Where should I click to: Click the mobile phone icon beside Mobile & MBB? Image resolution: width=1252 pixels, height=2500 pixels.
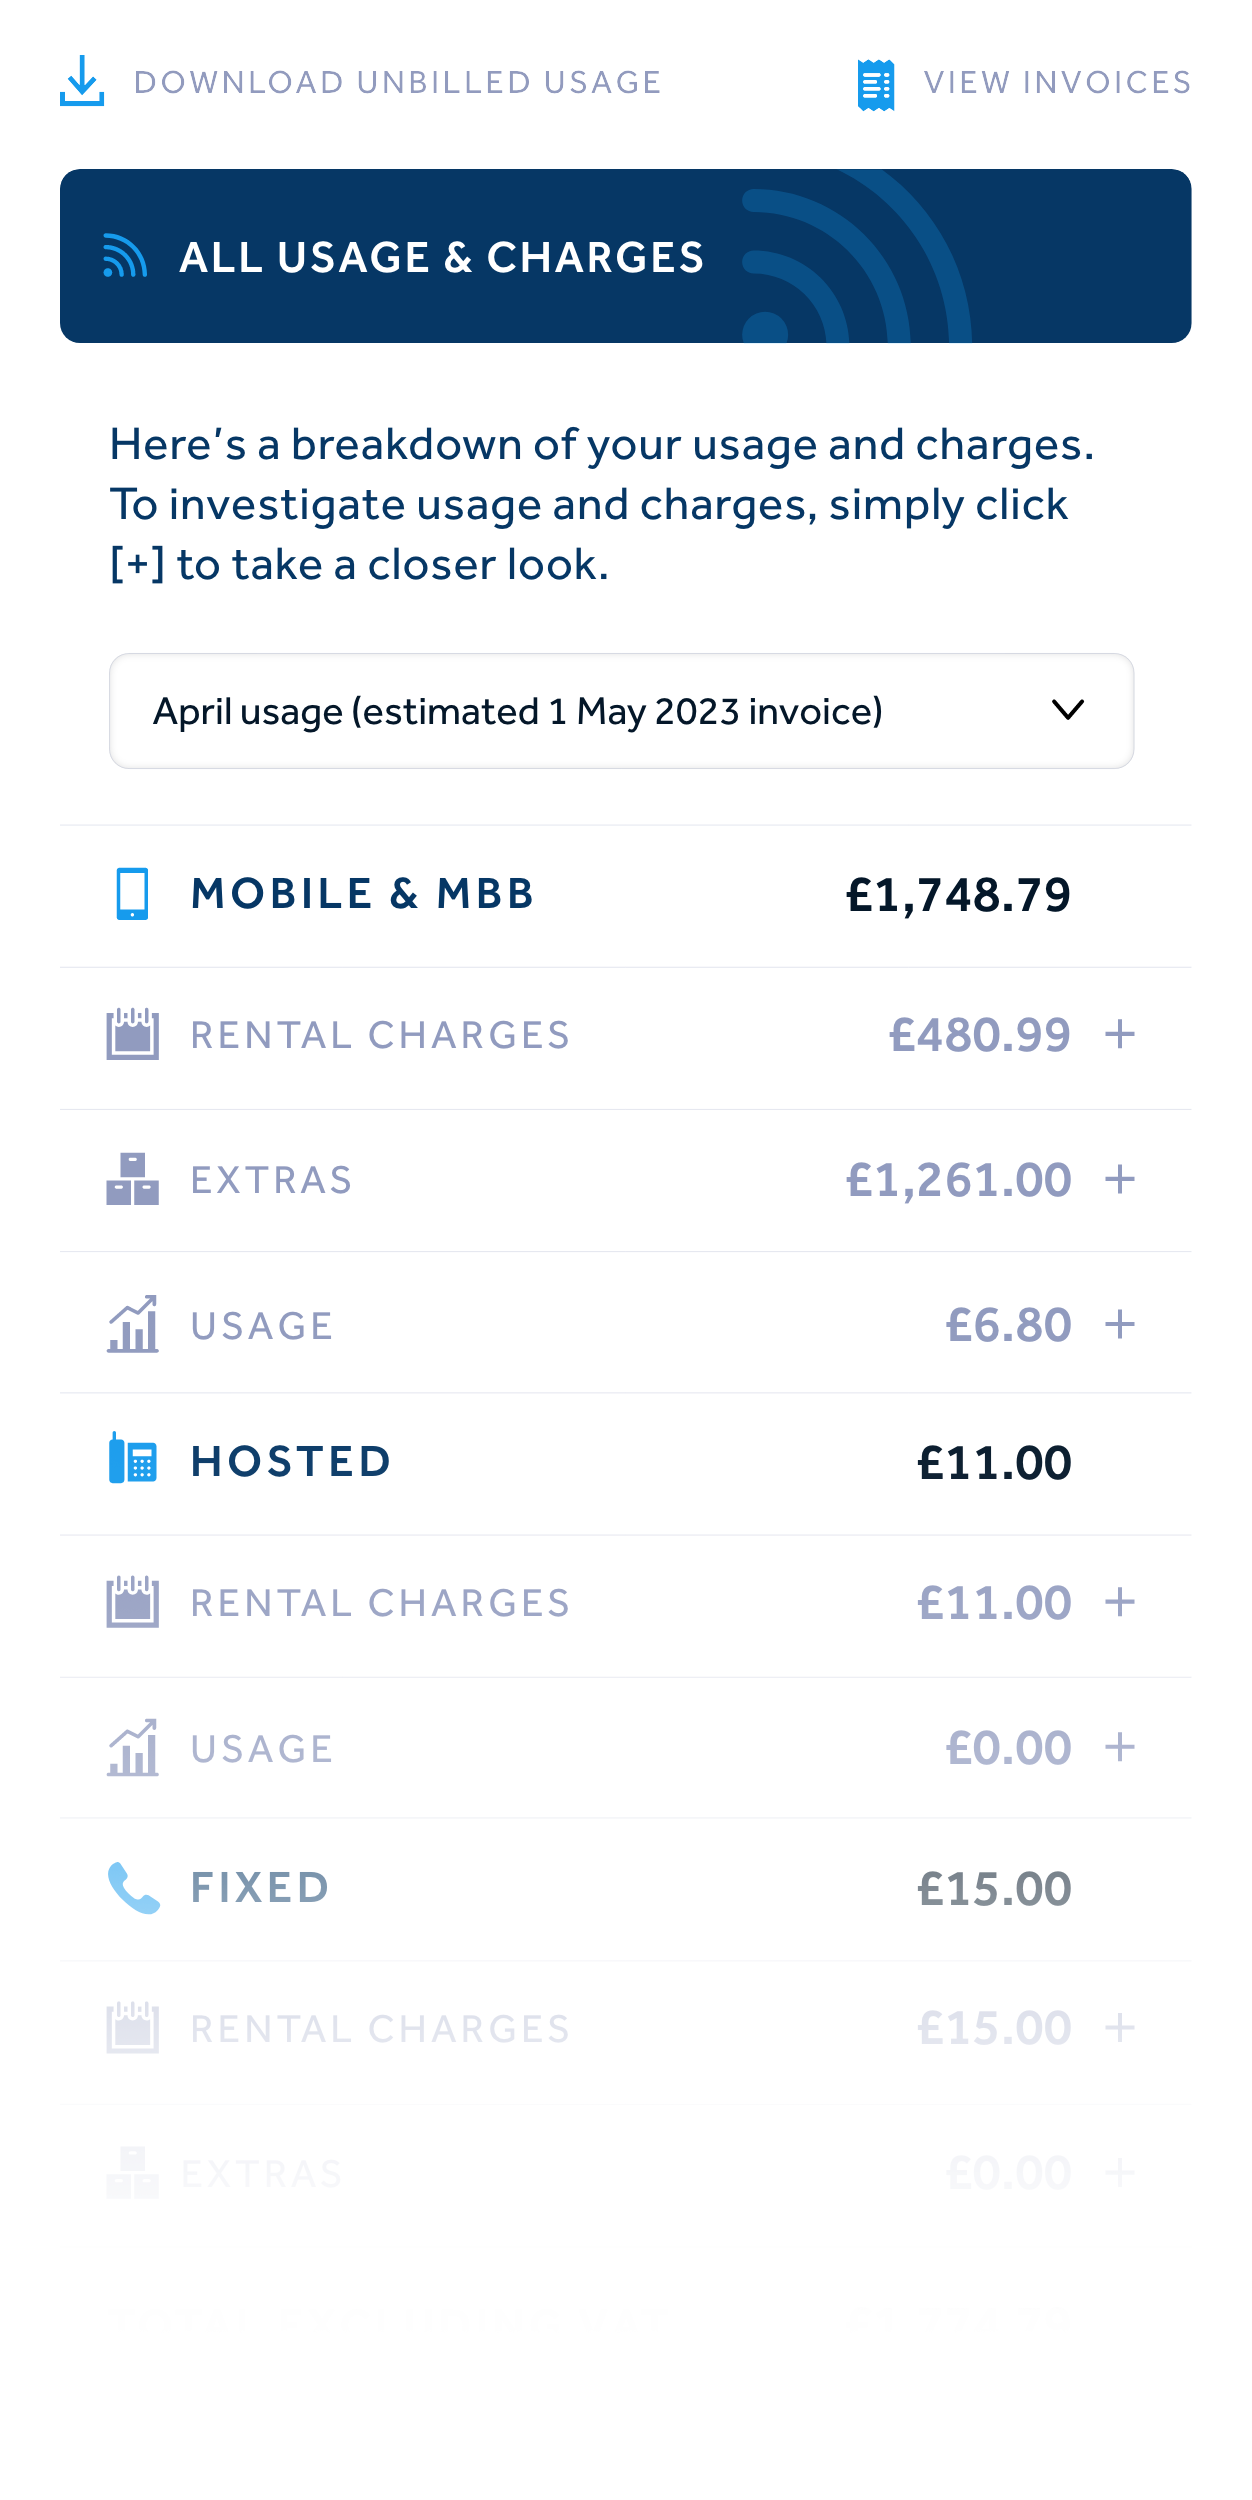(x=132, y=894)
